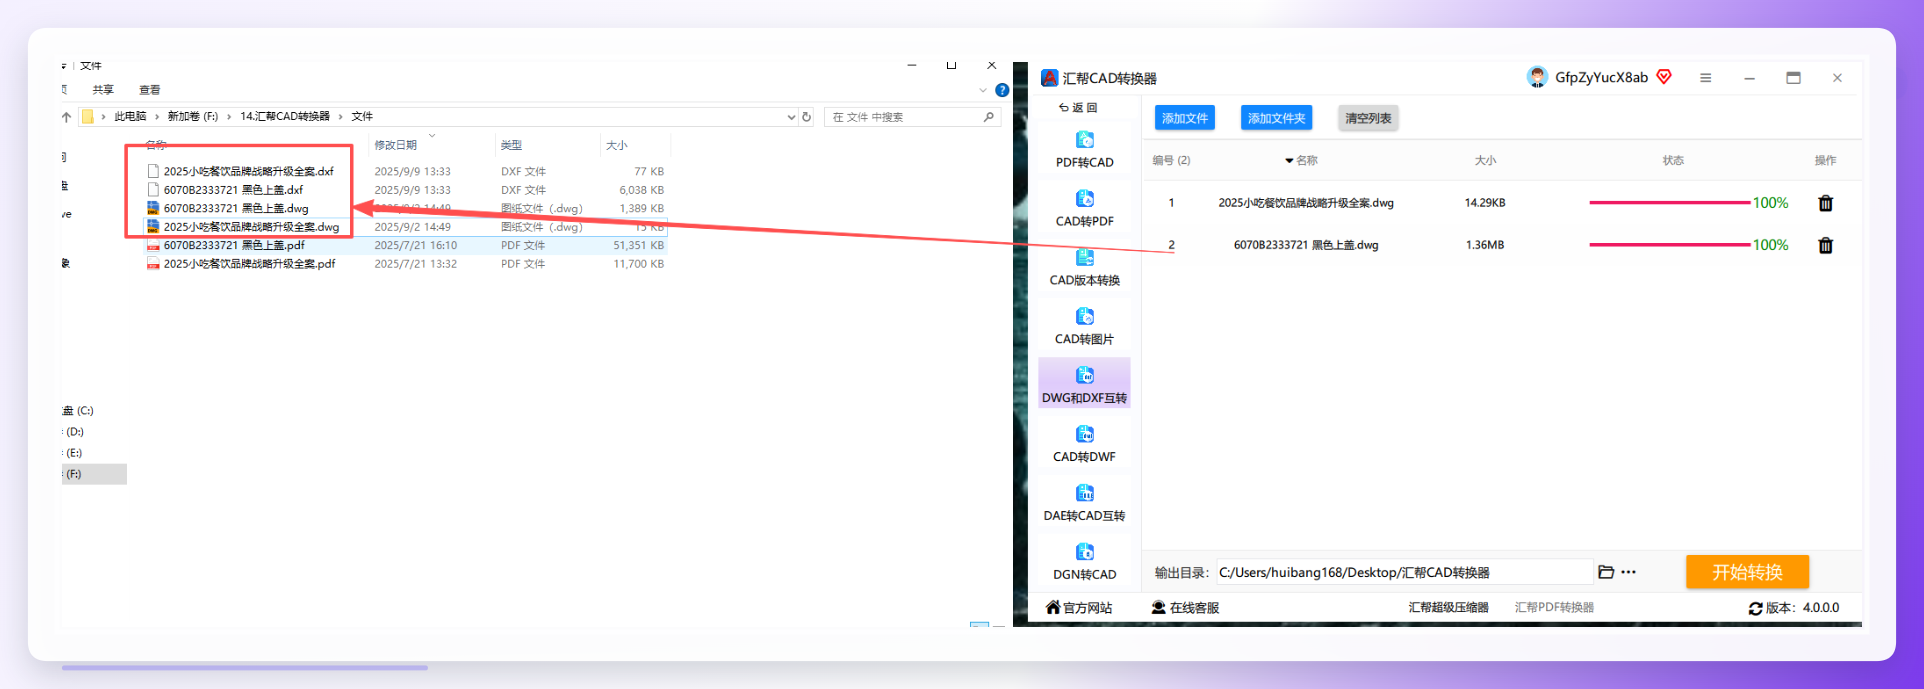Viewport: 1924px width, 689px height.
Task: Select DWG和DXF互转 in the sidebar
Action: click(1084, 385)
